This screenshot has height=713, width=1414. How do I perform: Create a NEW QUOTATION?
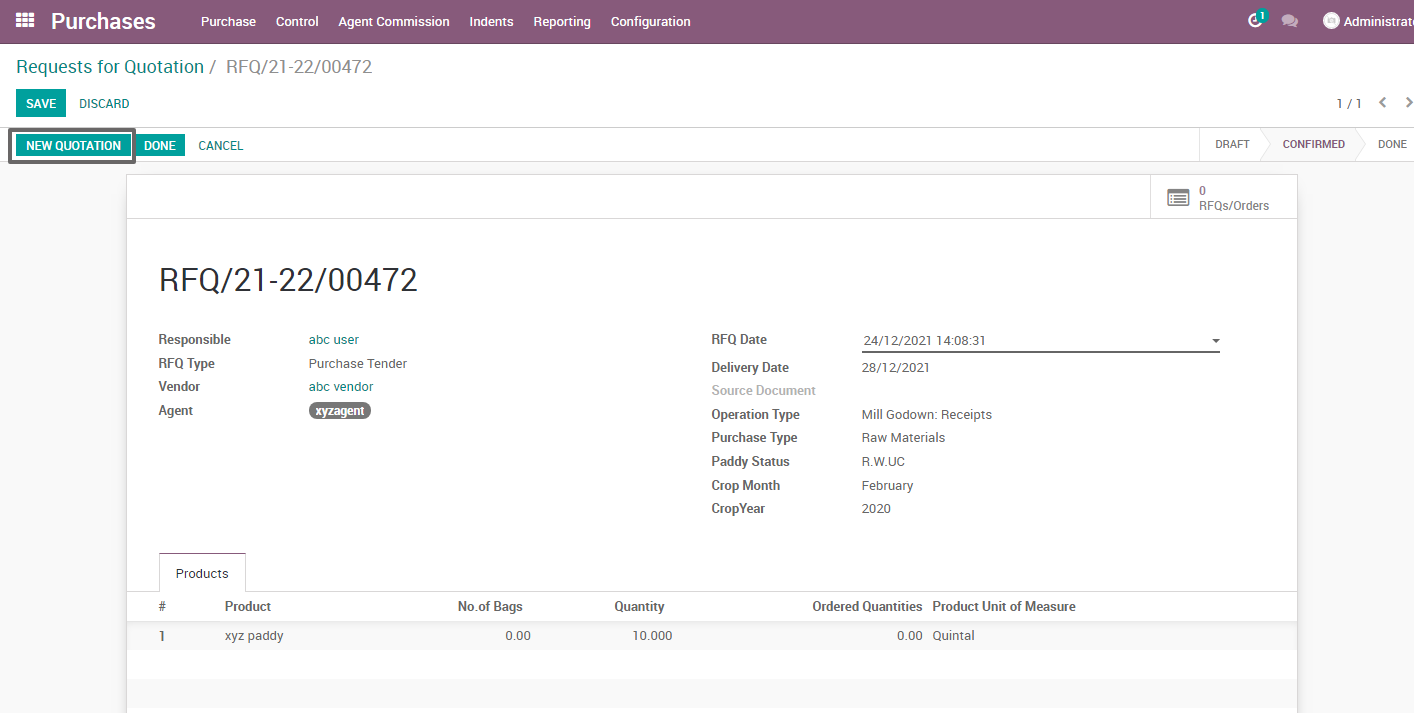coord(72,145)
